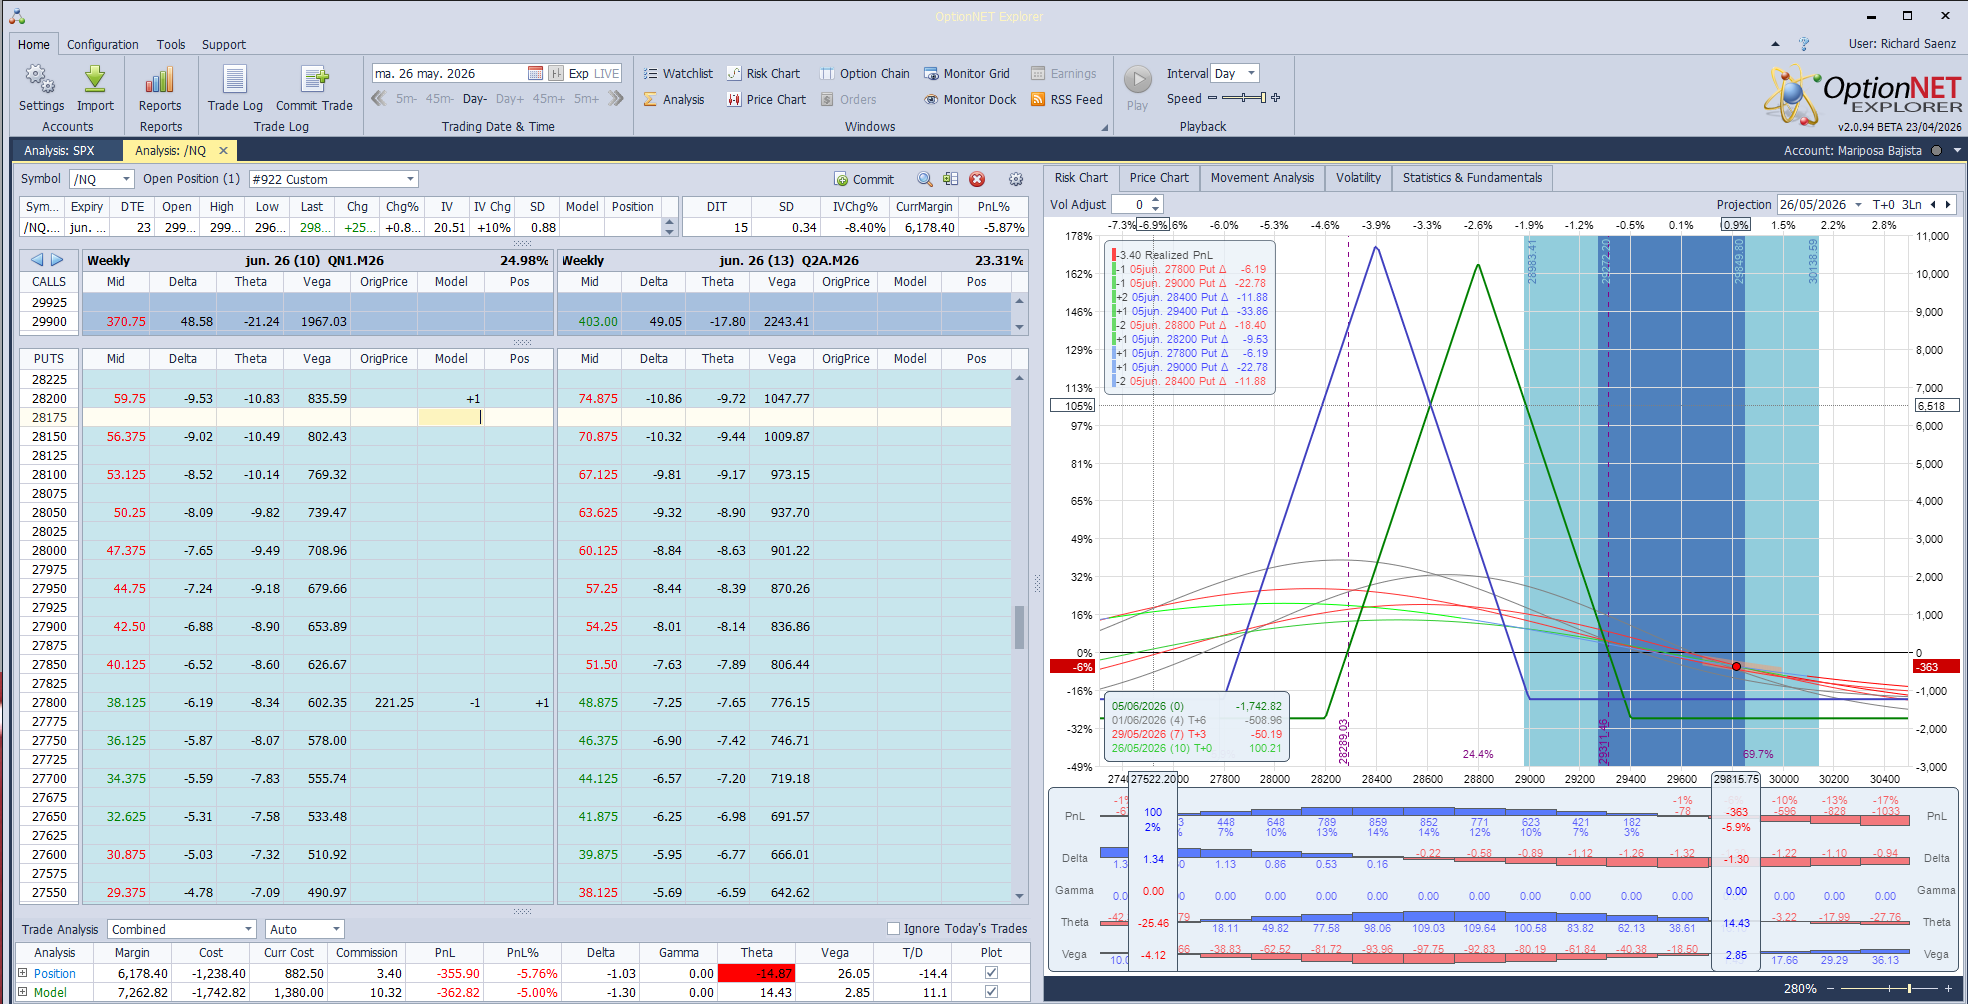Step time forward with the double-right chevron
The height and width of the screenshot is (1004, 1968).
tap(616, 98)
